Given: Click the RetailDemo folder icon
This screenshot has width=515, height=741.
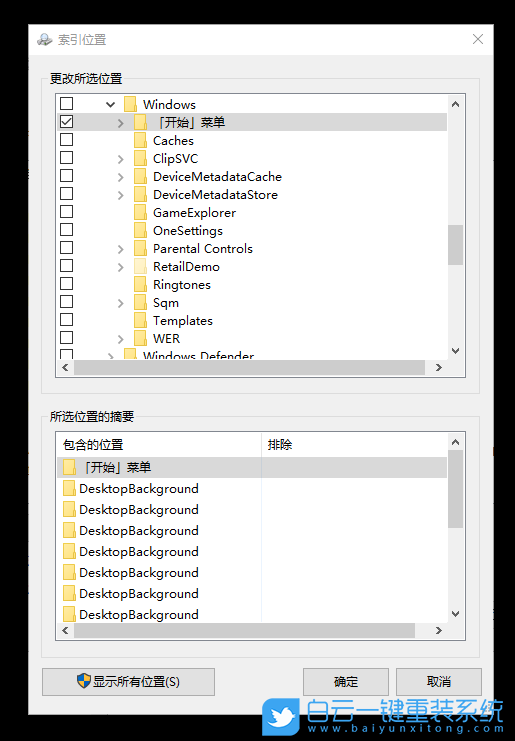Looking at the screenshot, I should click(140, 266).
